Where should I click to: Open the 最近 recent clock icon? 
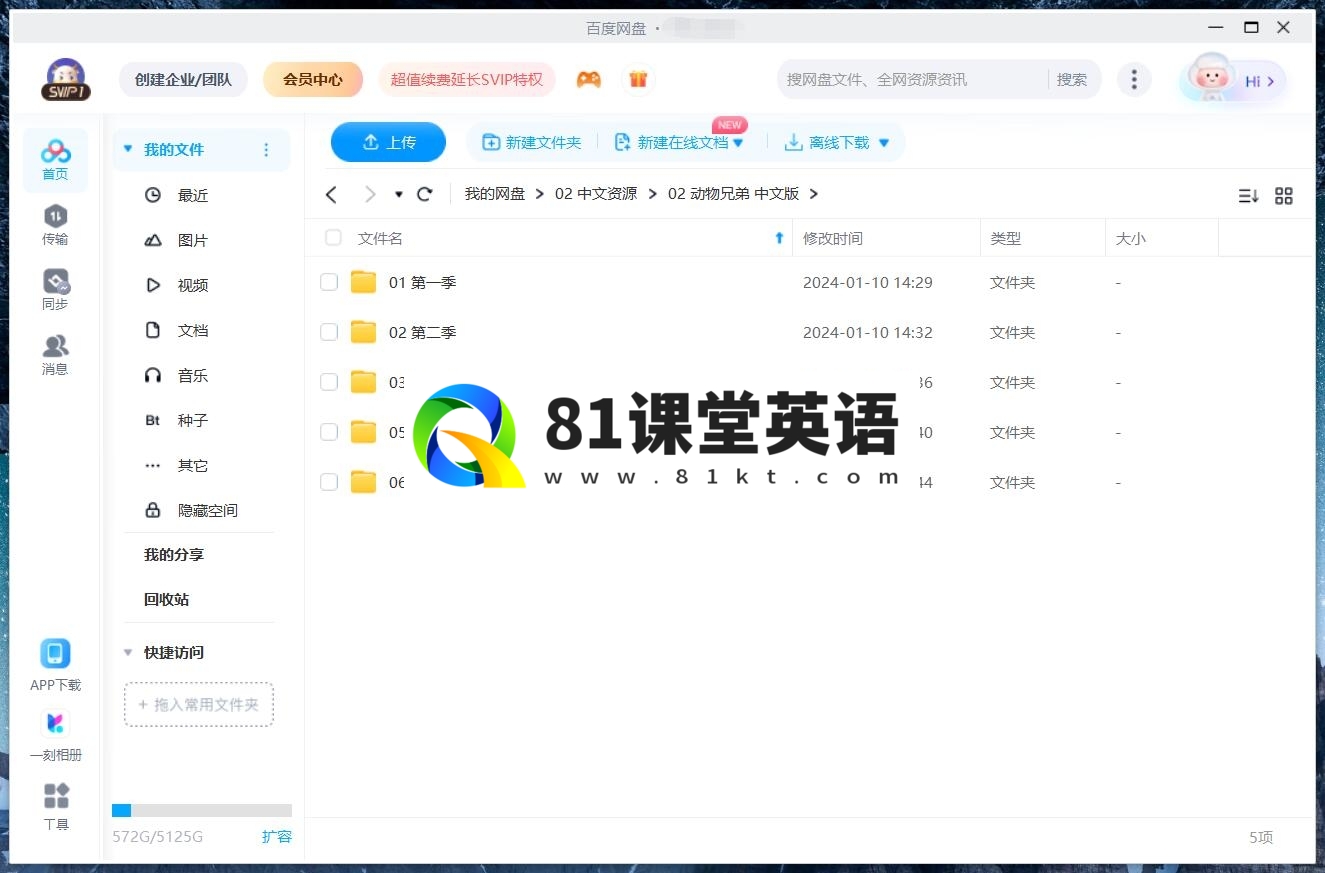pos(153,195)
